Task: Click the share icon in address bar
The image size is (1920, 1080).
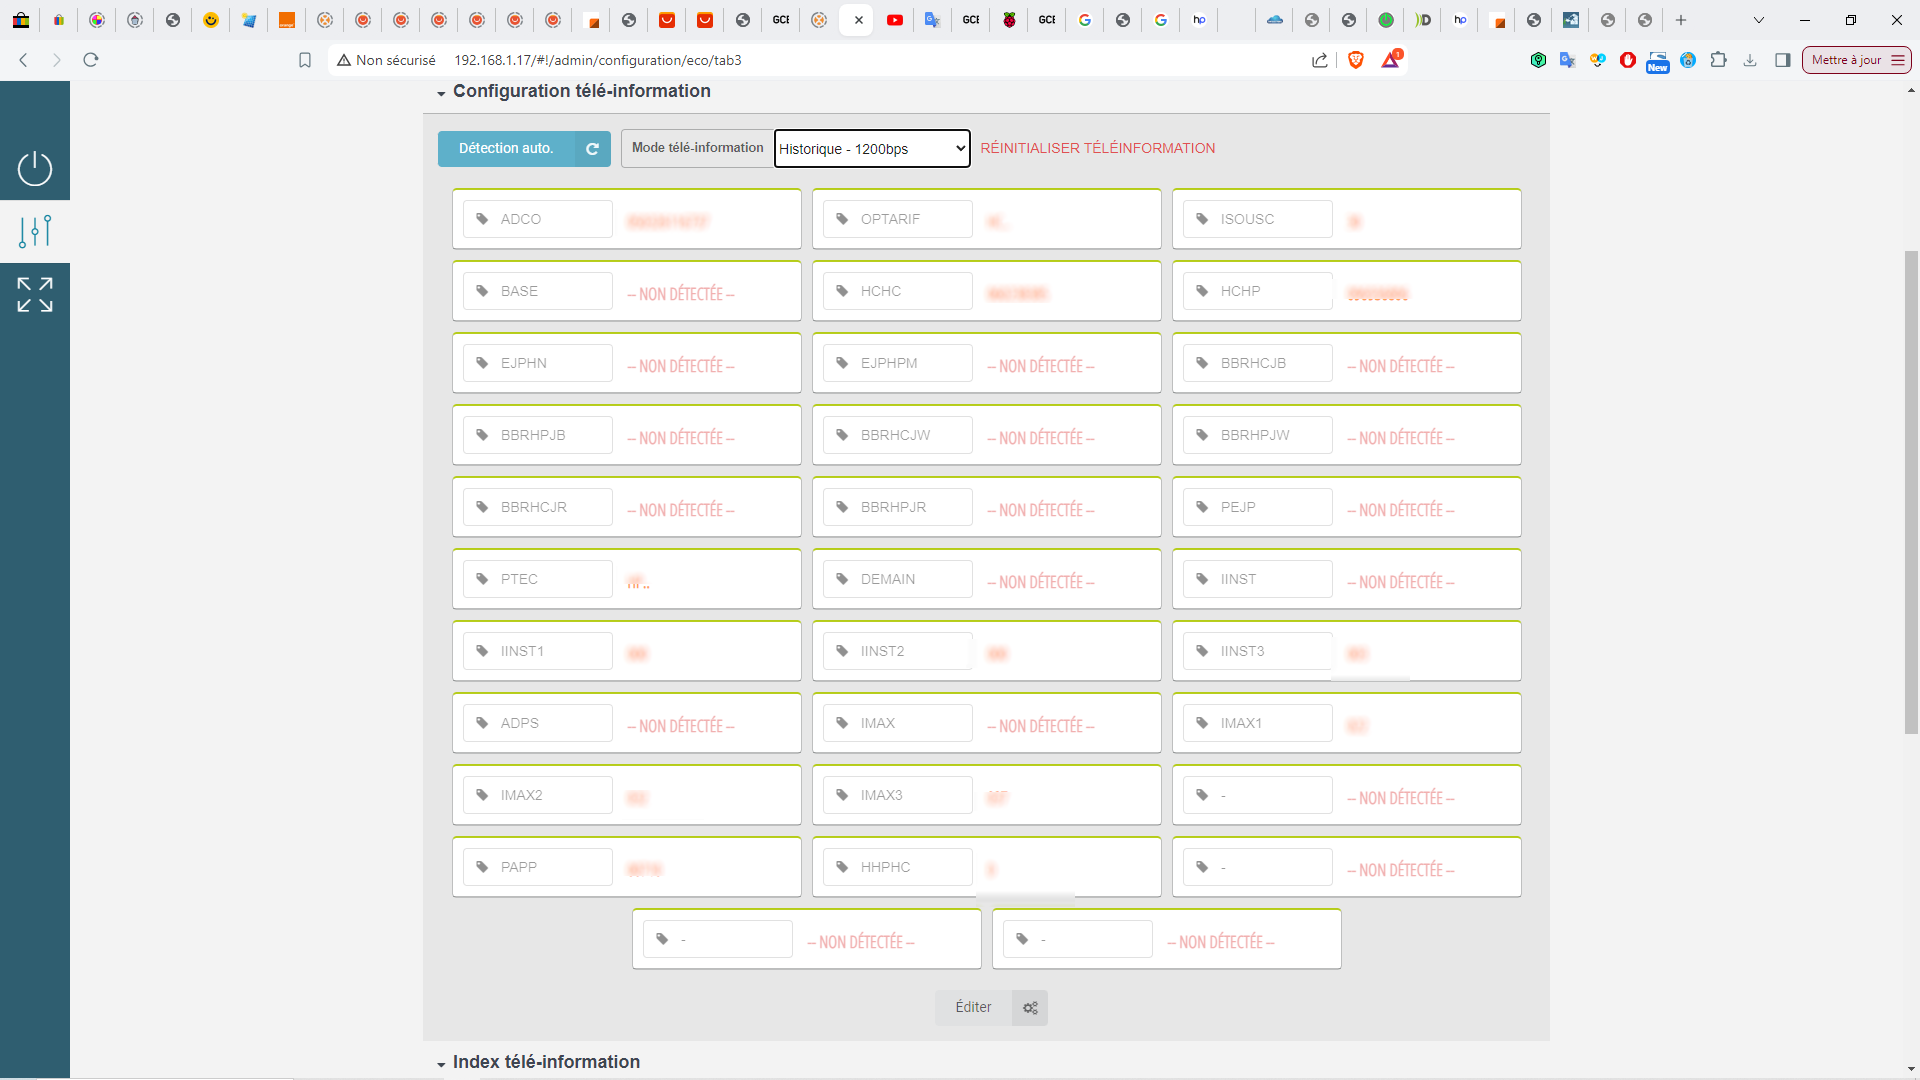Action: coord(1320,60)
